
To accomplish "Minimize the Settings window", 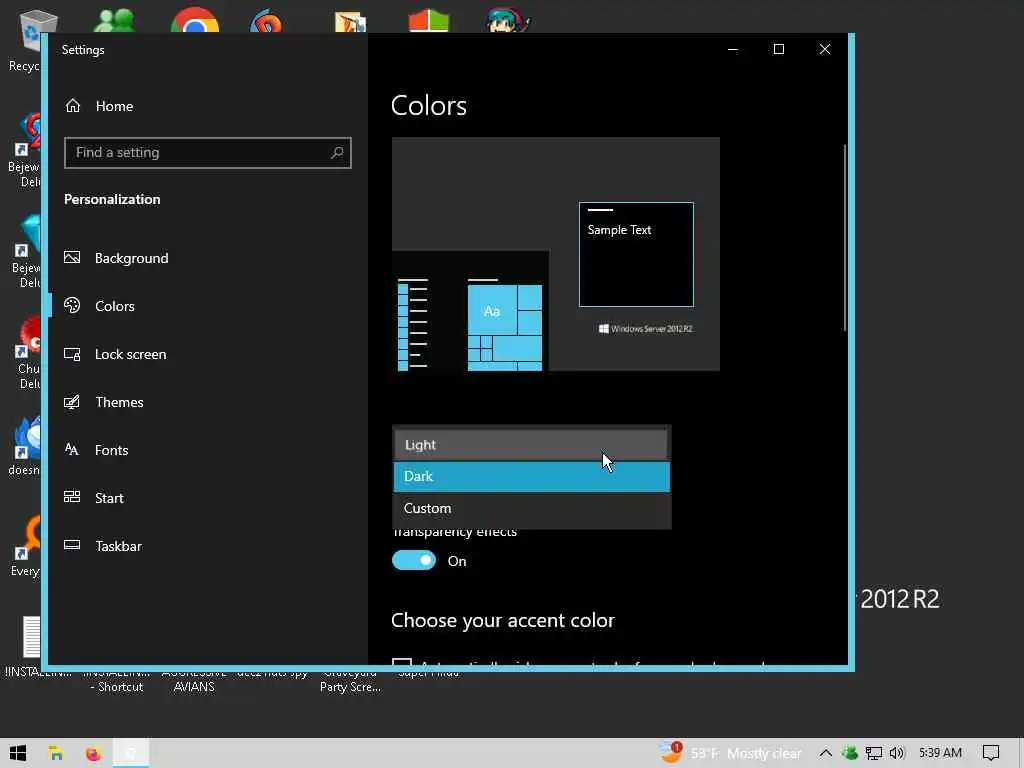I will click(733, 49).
